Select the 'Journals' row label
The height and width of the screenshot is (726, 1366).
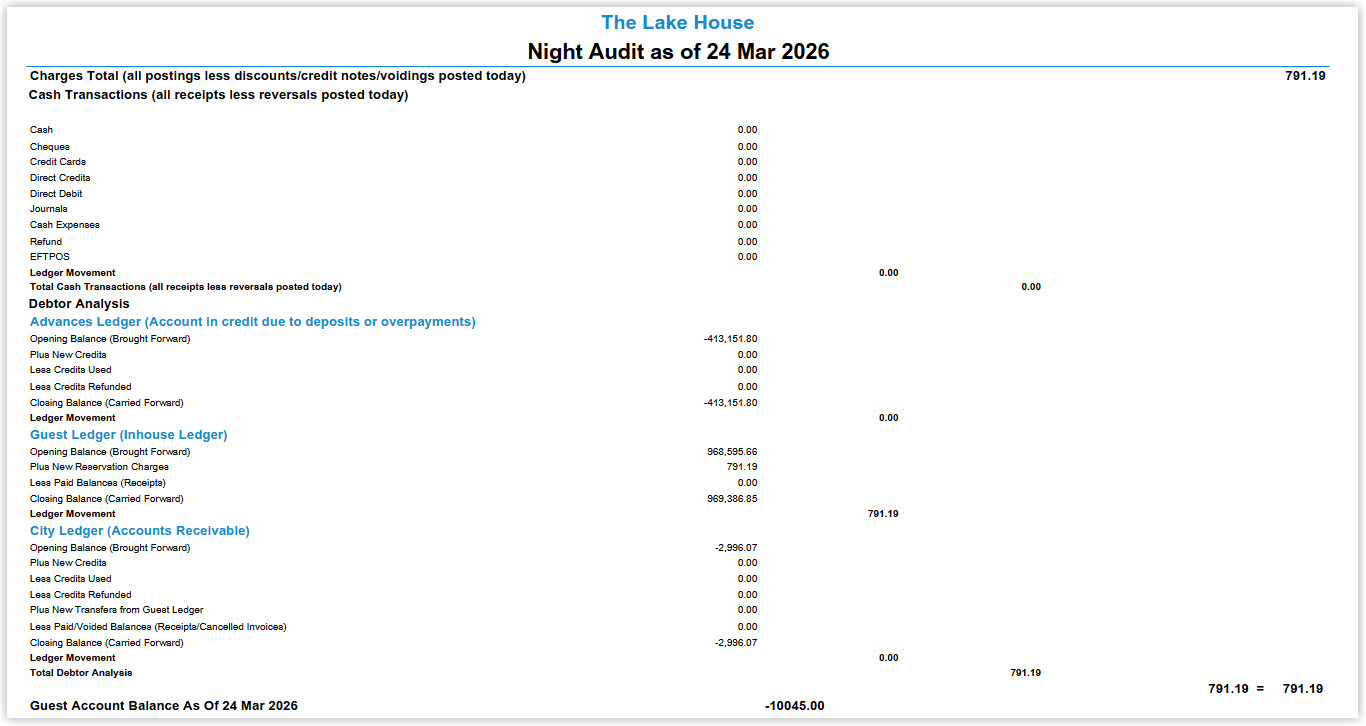pyautogui.click(x=49, y=209)
